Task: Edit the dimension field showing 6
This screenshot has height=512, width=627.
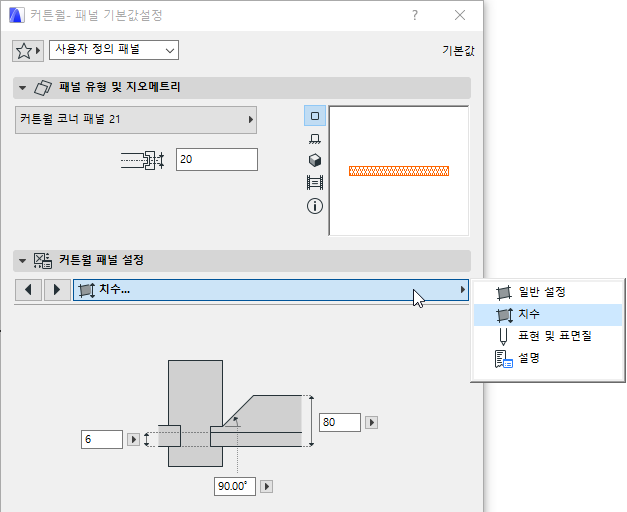Action: click(x=102, y=440)
